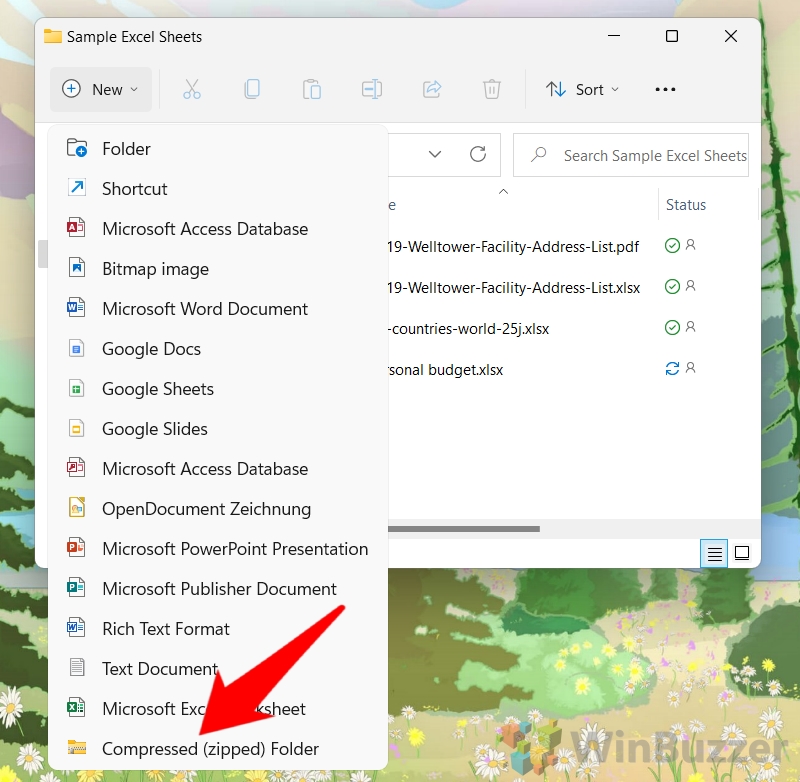Choose Google Slides from the New menu
Screen dimensions: 800x782
click(218, 429)
